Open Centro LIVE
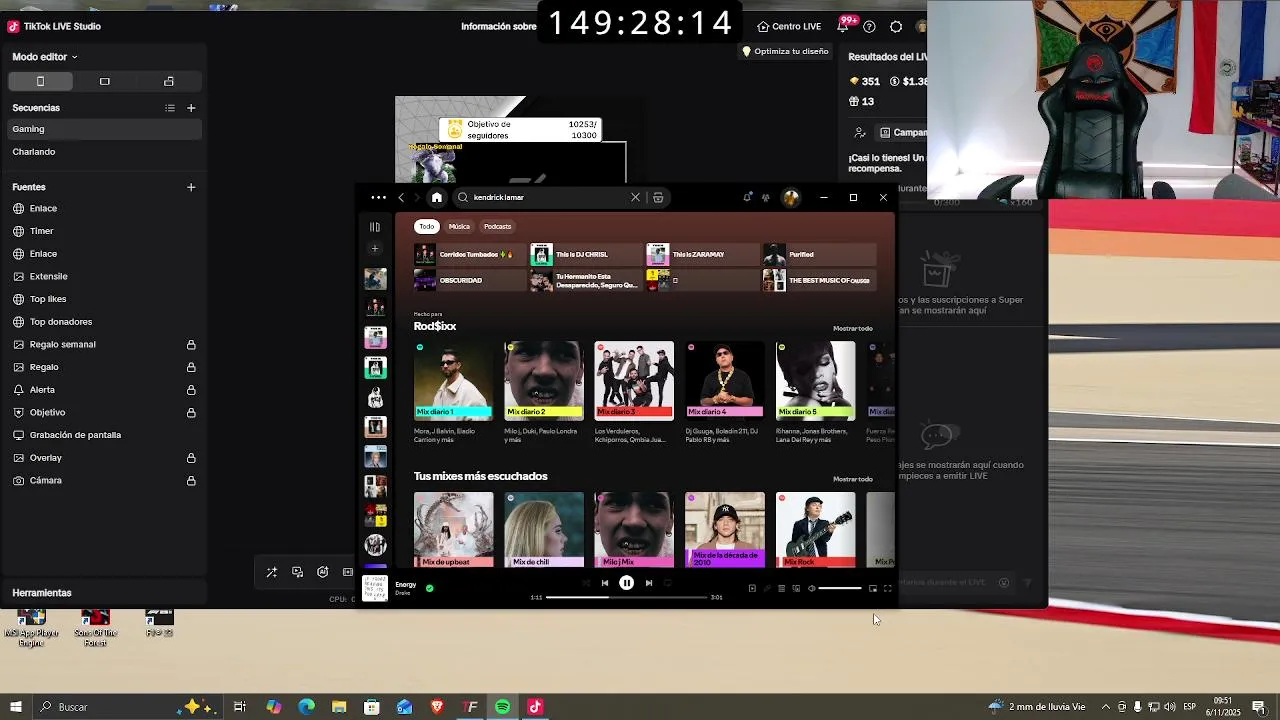The width and height of the screenshot is (1280, 720). 789,27
